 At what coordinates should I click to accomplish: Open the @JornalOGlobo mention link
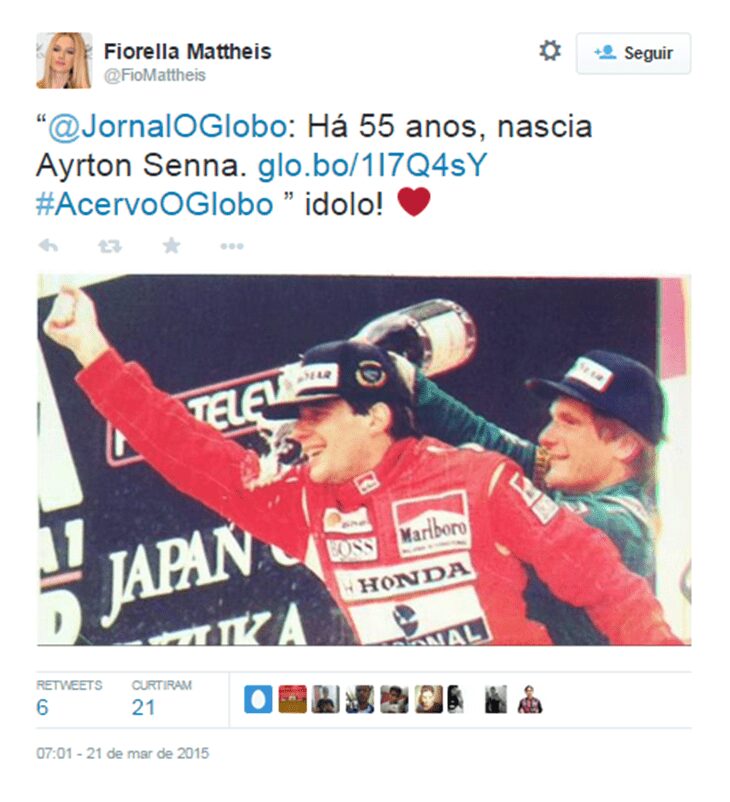167,126
